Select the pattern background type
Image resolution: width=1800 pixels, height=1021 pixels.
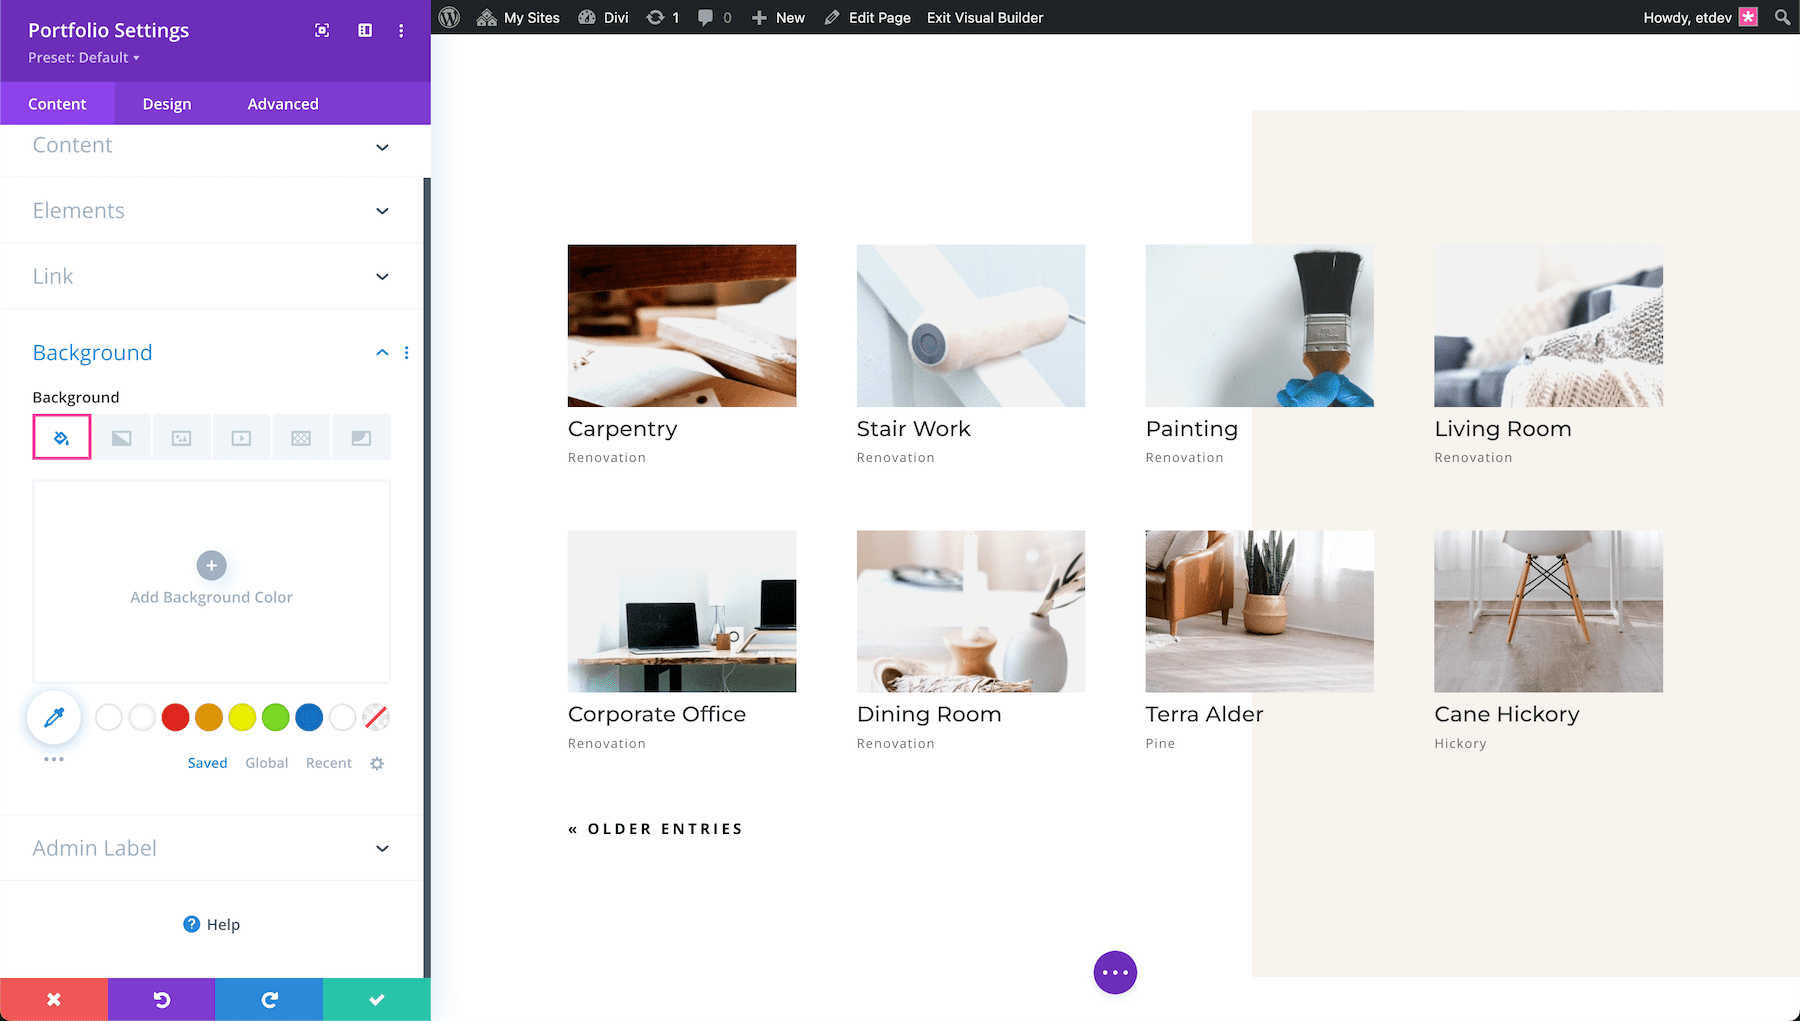coord(301,437)
